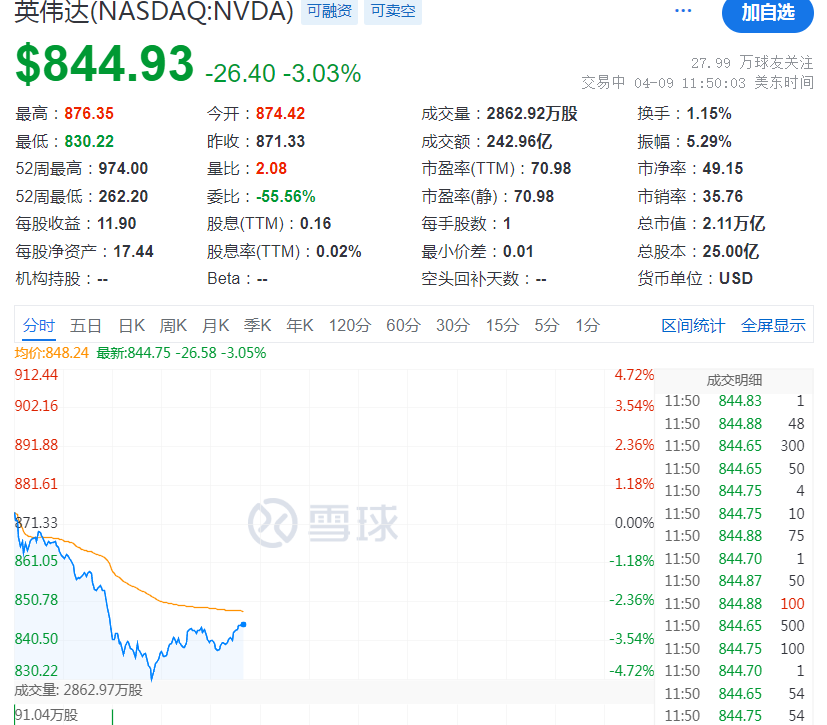Click the 可融资 margin tag

(x=329, y=11)
